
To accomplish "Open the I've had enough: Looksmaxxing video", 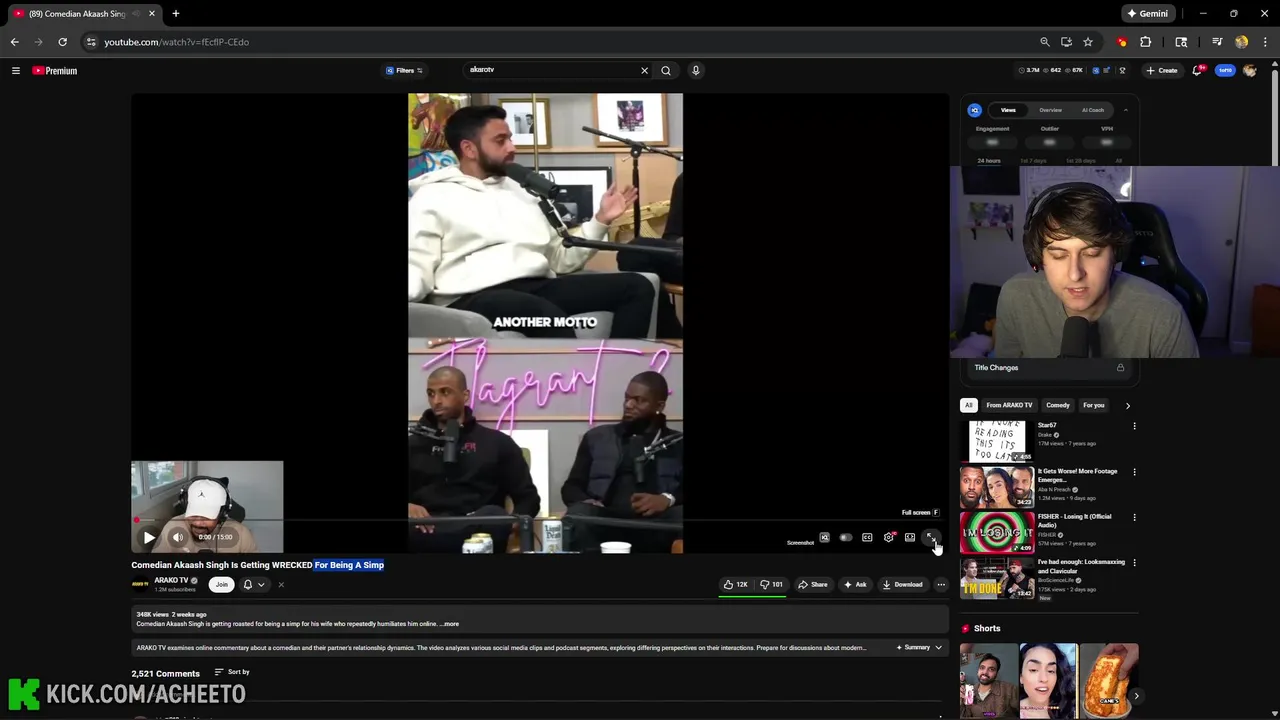I will (x=997, y=578).
